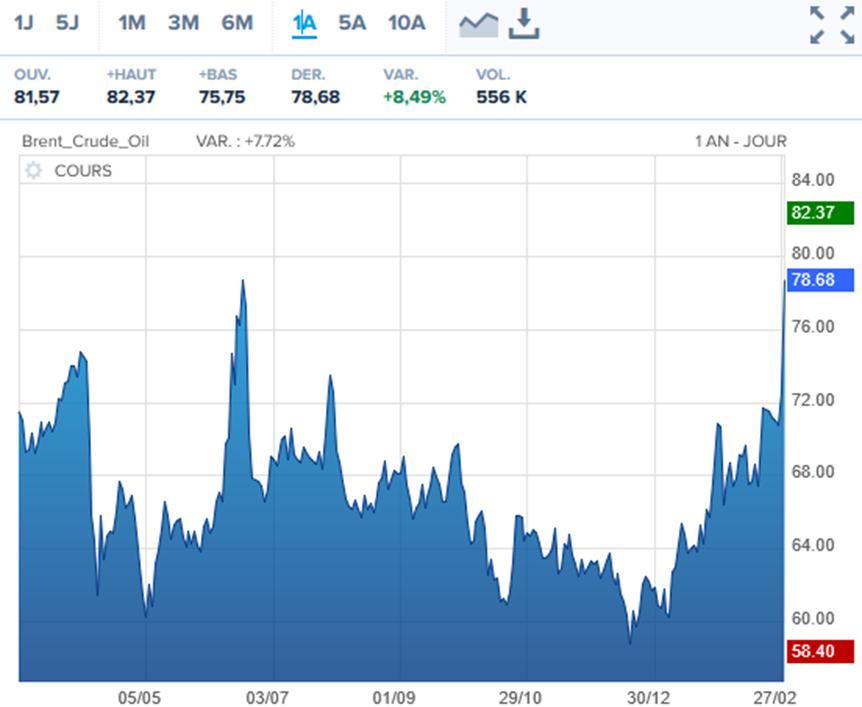The image size is (862, 707).
Task: Select the 1J one-day time range
Action: coord(24,23)
